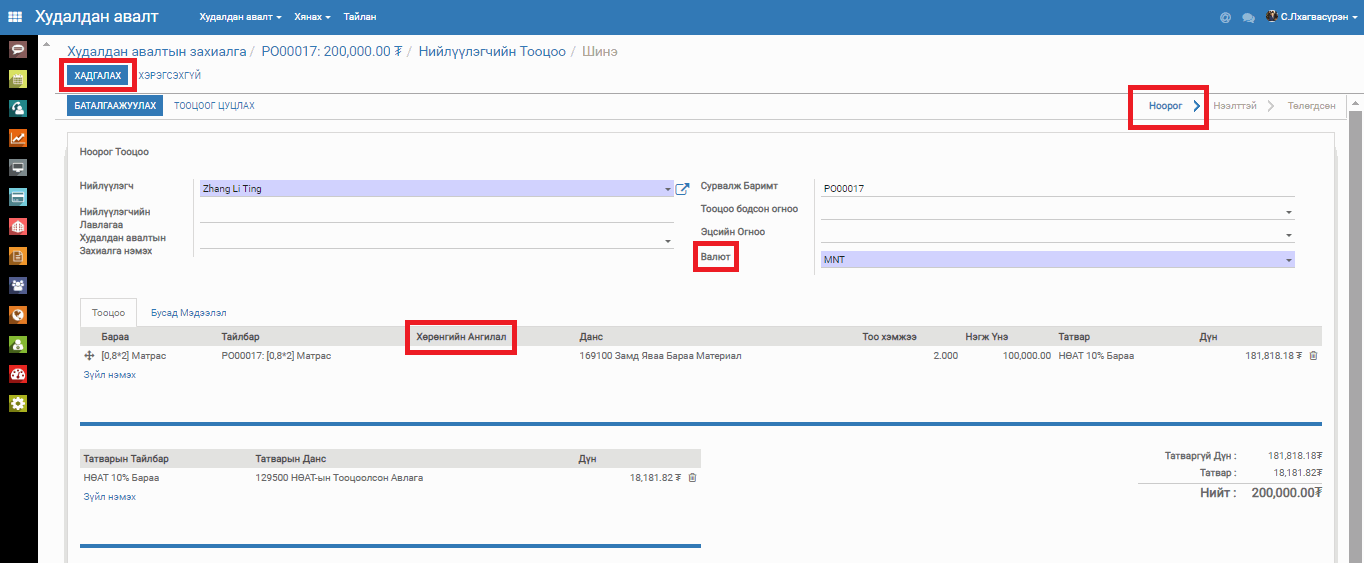Open supplier record via external link icon

(683, 189)
